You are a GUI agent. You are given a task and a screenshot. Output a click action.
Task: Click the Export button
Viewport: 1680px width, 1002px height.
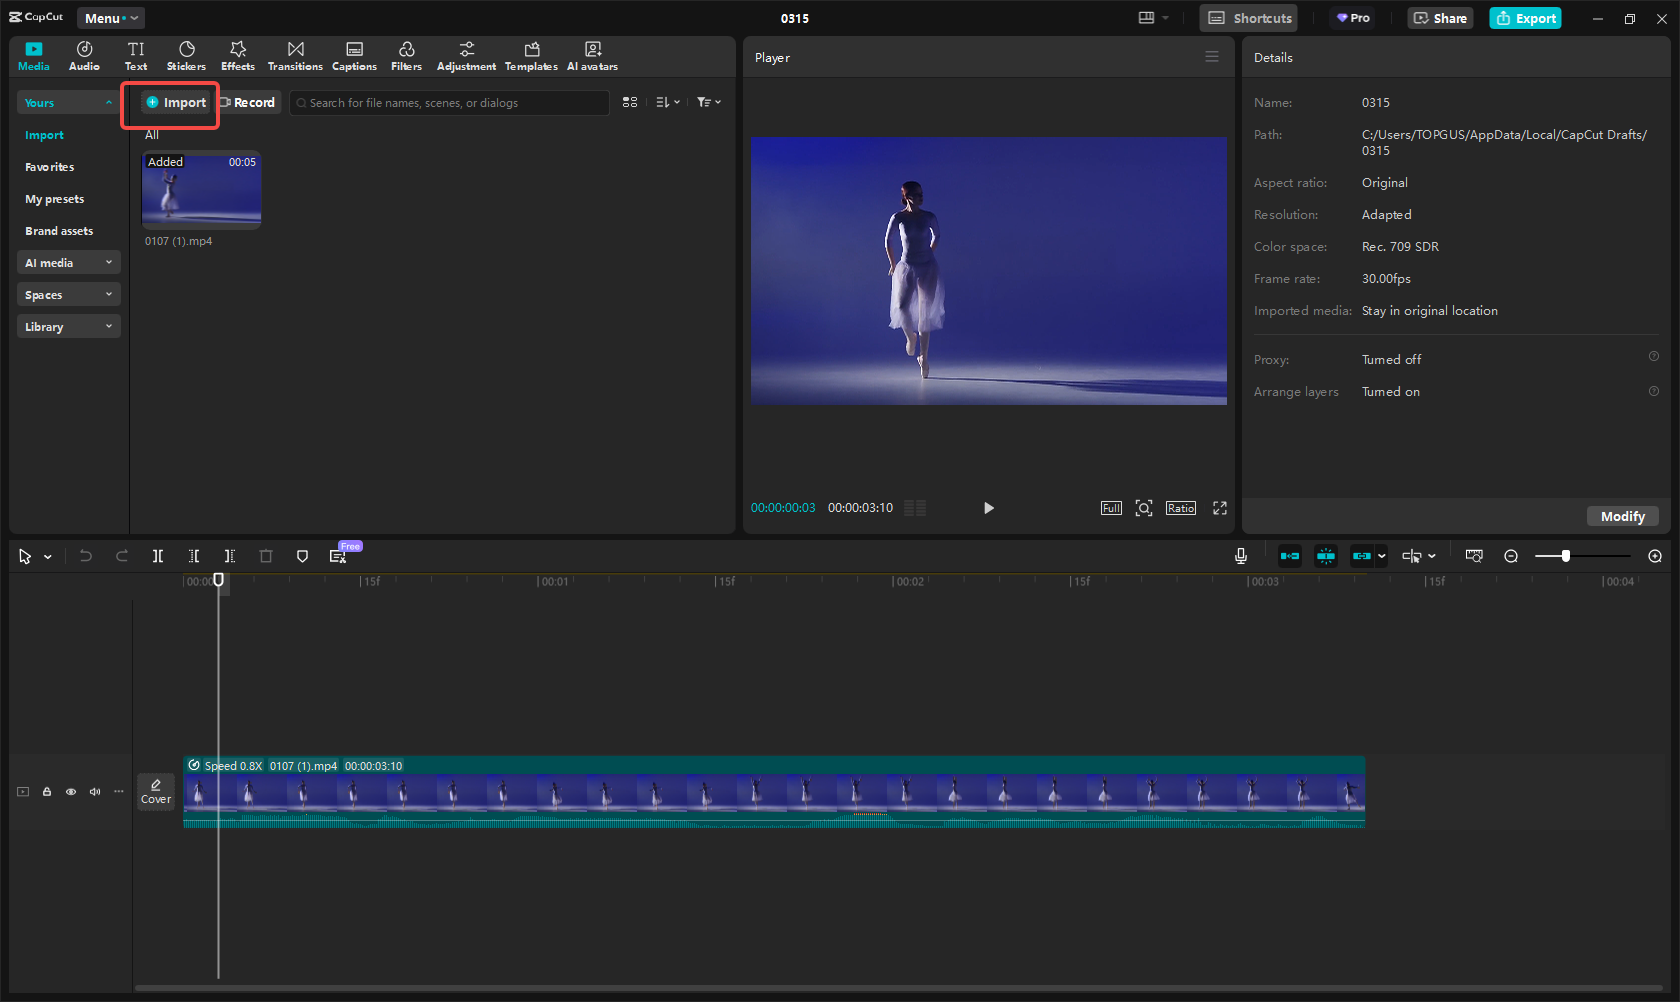[x=1524, y=17]
